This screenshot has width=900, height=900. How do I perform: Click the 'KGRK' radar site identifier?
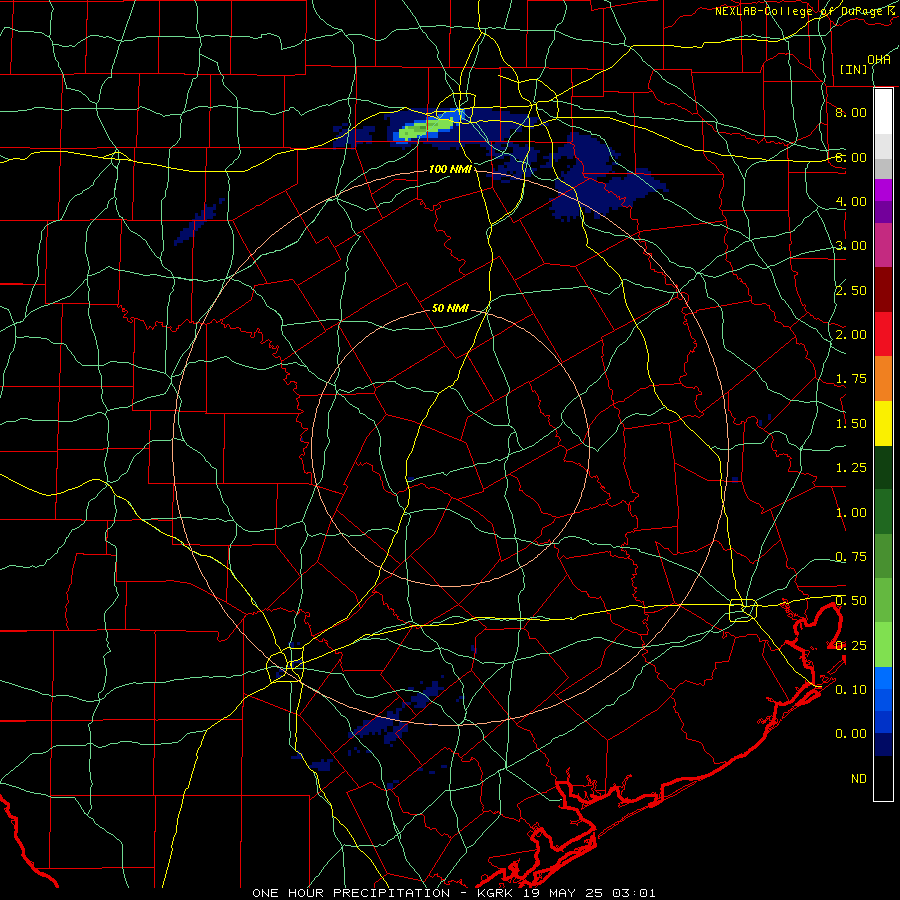point(496,893)
